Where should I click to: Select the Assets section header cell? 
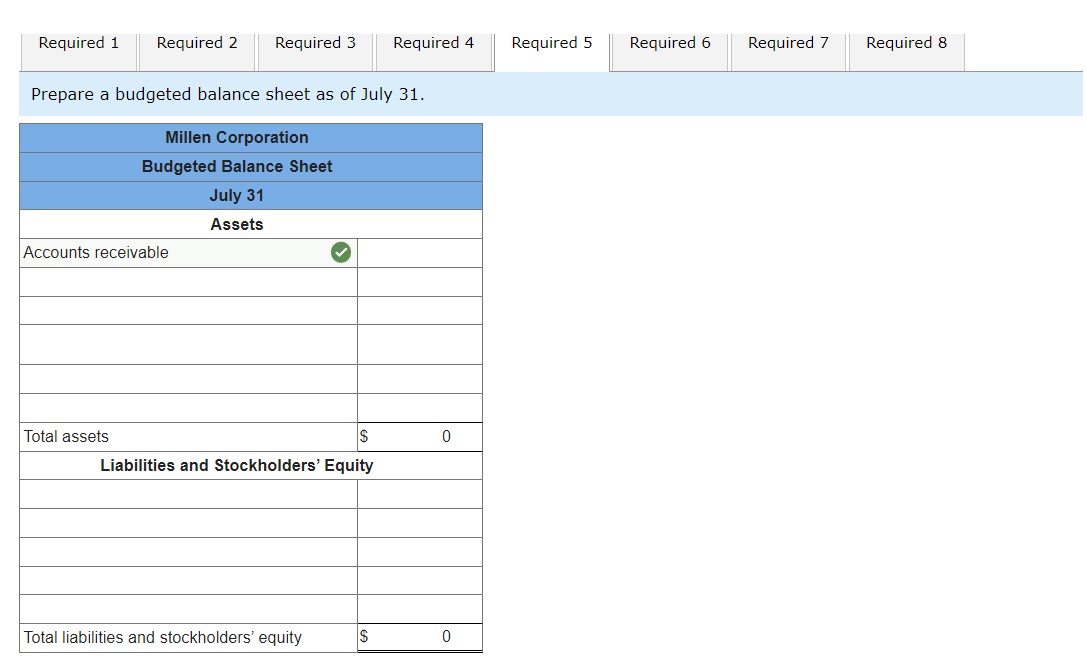pyautogui.click(x=237, y=224)
